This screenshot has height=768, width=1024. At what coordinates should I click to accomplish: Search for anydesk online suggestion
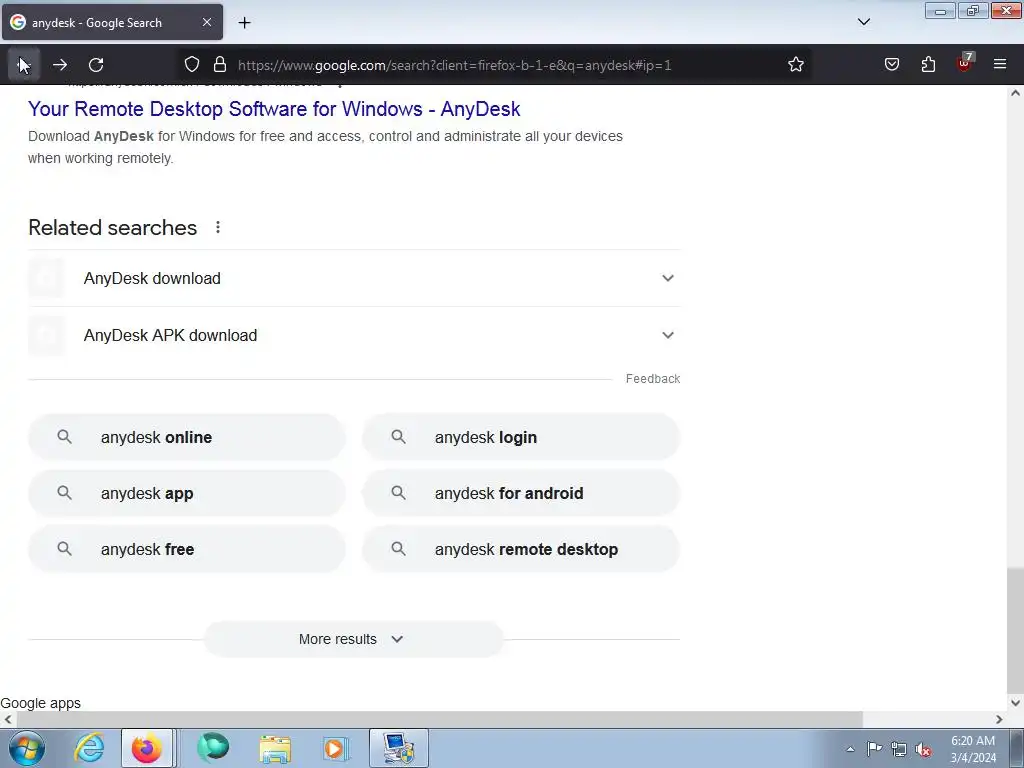(x=187, y=438)
